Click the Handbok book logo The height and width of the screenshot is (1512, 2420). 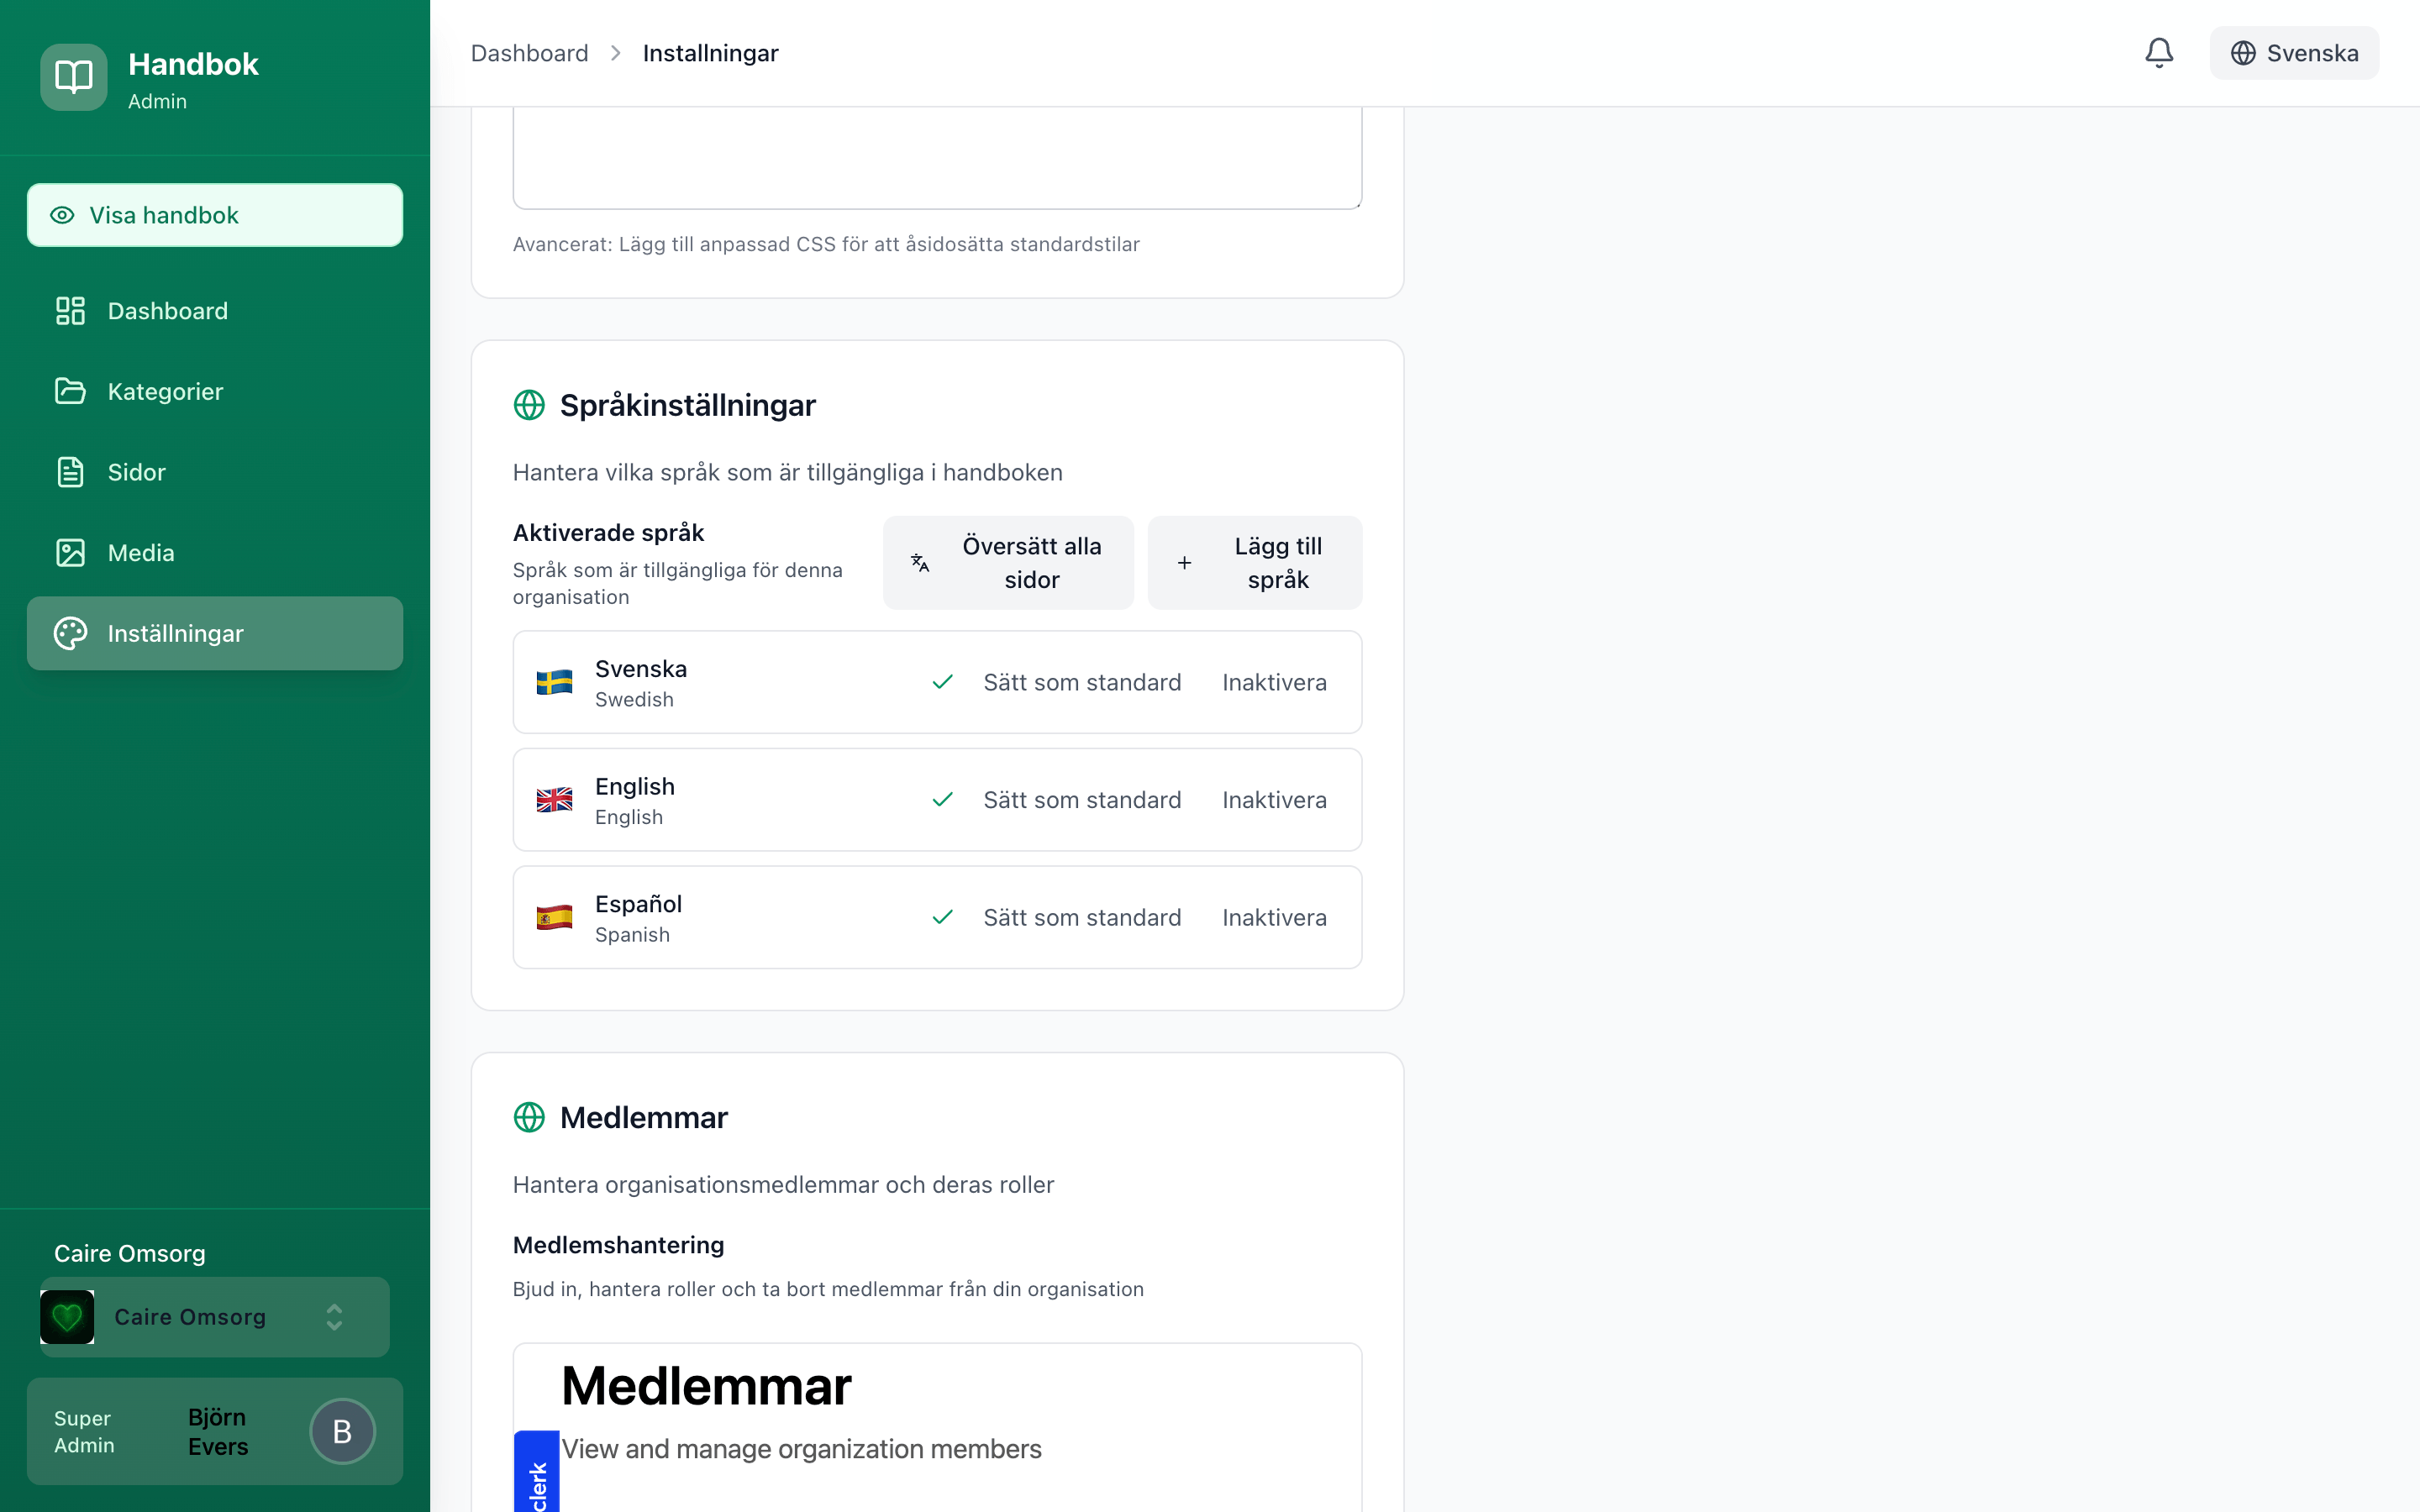click(72, 76)
